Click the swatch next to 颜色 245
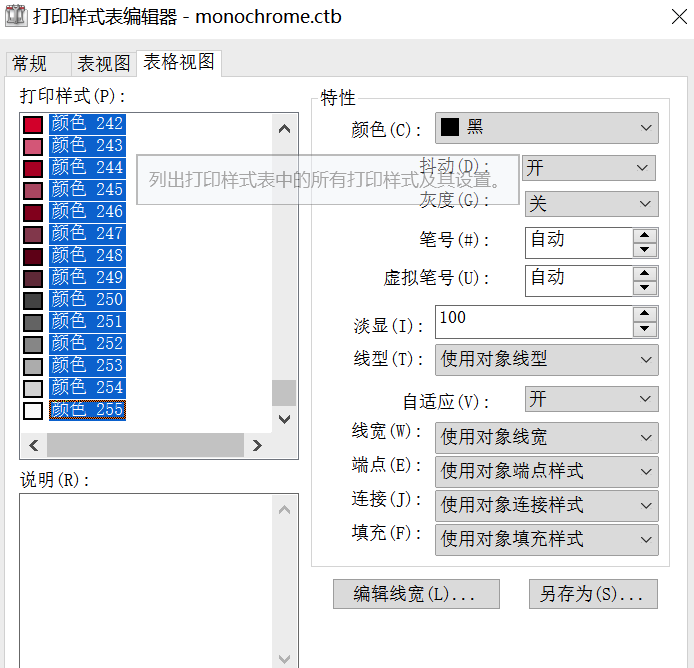This screenshot has height=668, width=694. 33,190
